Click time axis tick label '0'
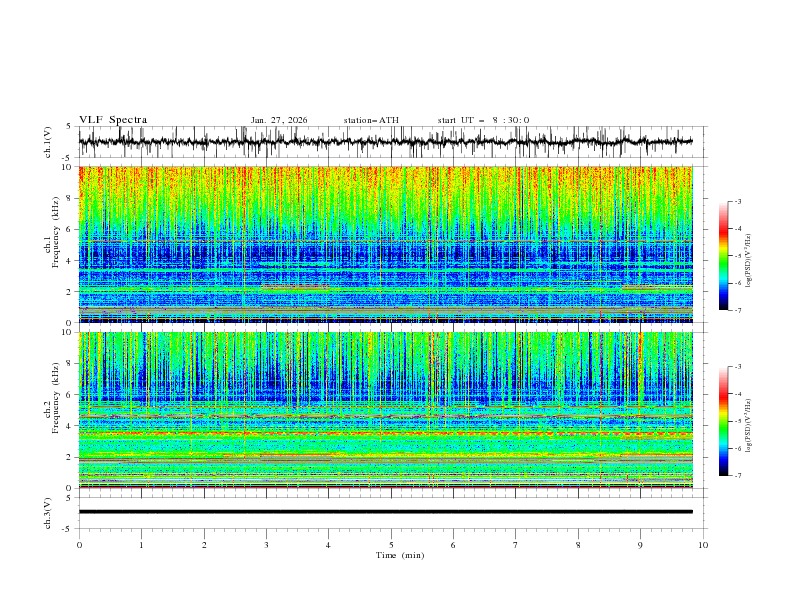This screenshot has width=792, height=612. click(x=79, y=545)
